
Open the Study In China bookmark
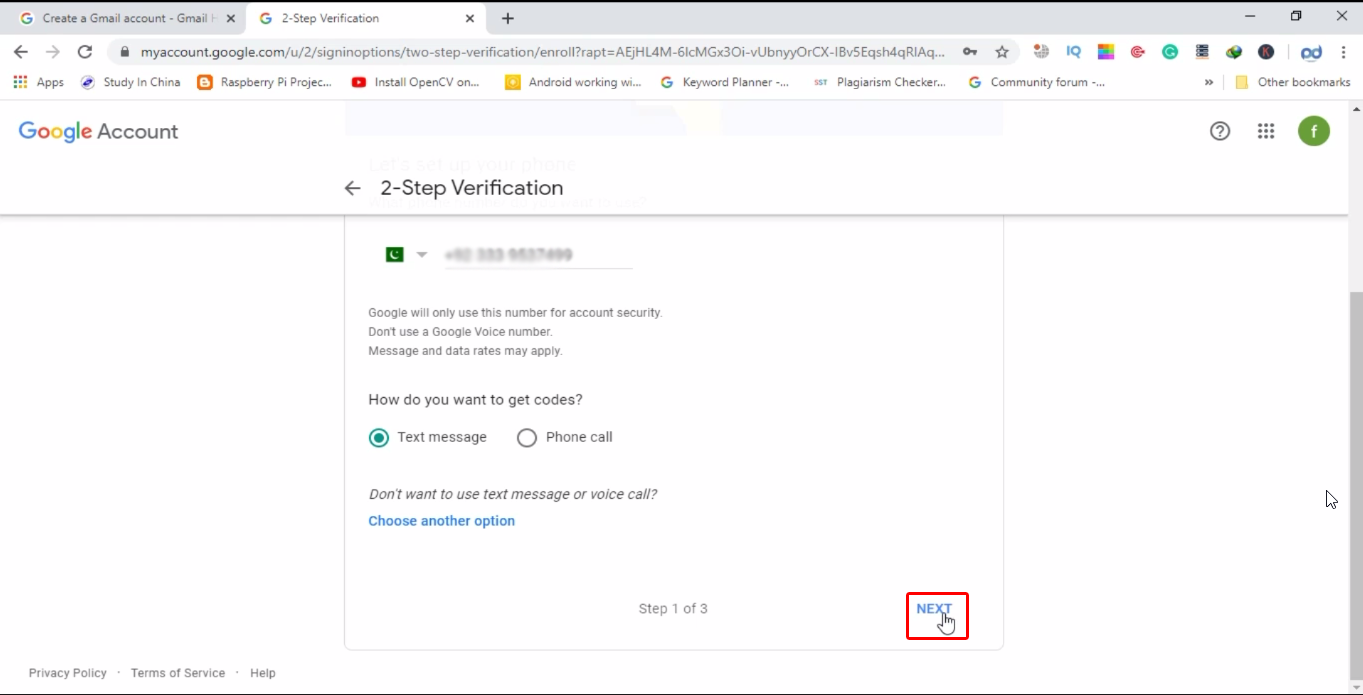coord(131,82)
